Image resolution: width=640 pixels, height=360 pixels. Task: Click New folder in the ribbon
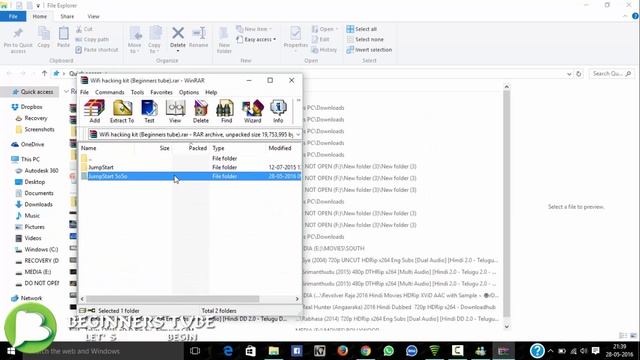coord(224,40)
